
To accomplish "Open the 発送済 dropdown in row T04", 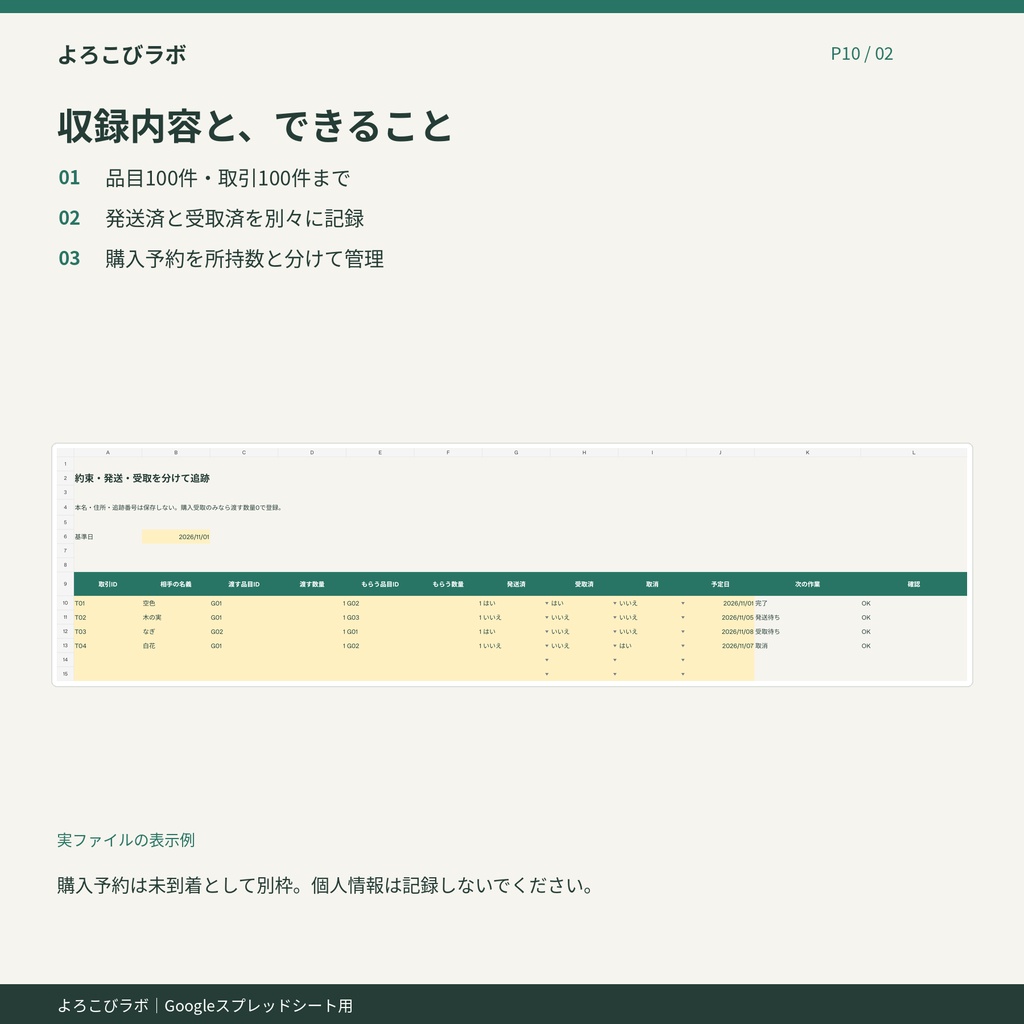I will pos(547,646).
